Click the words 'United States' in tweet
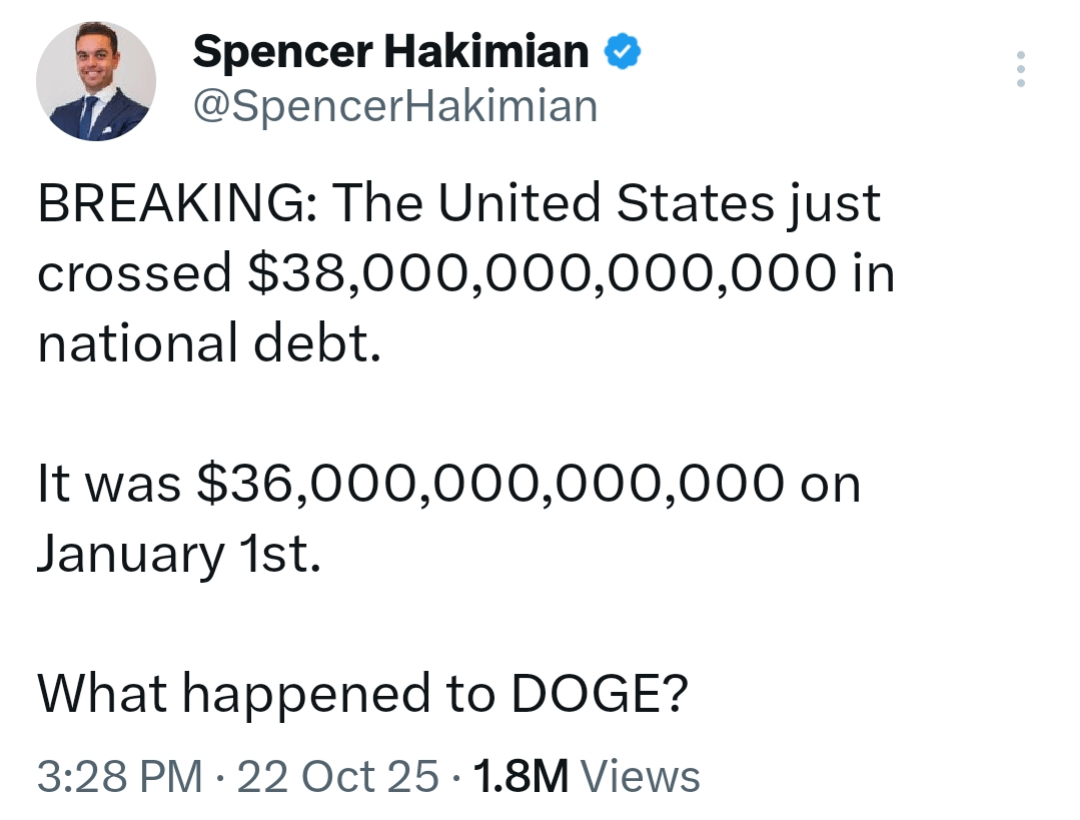This screenshot has height=820, width=1080. click(x=605, y=204)
